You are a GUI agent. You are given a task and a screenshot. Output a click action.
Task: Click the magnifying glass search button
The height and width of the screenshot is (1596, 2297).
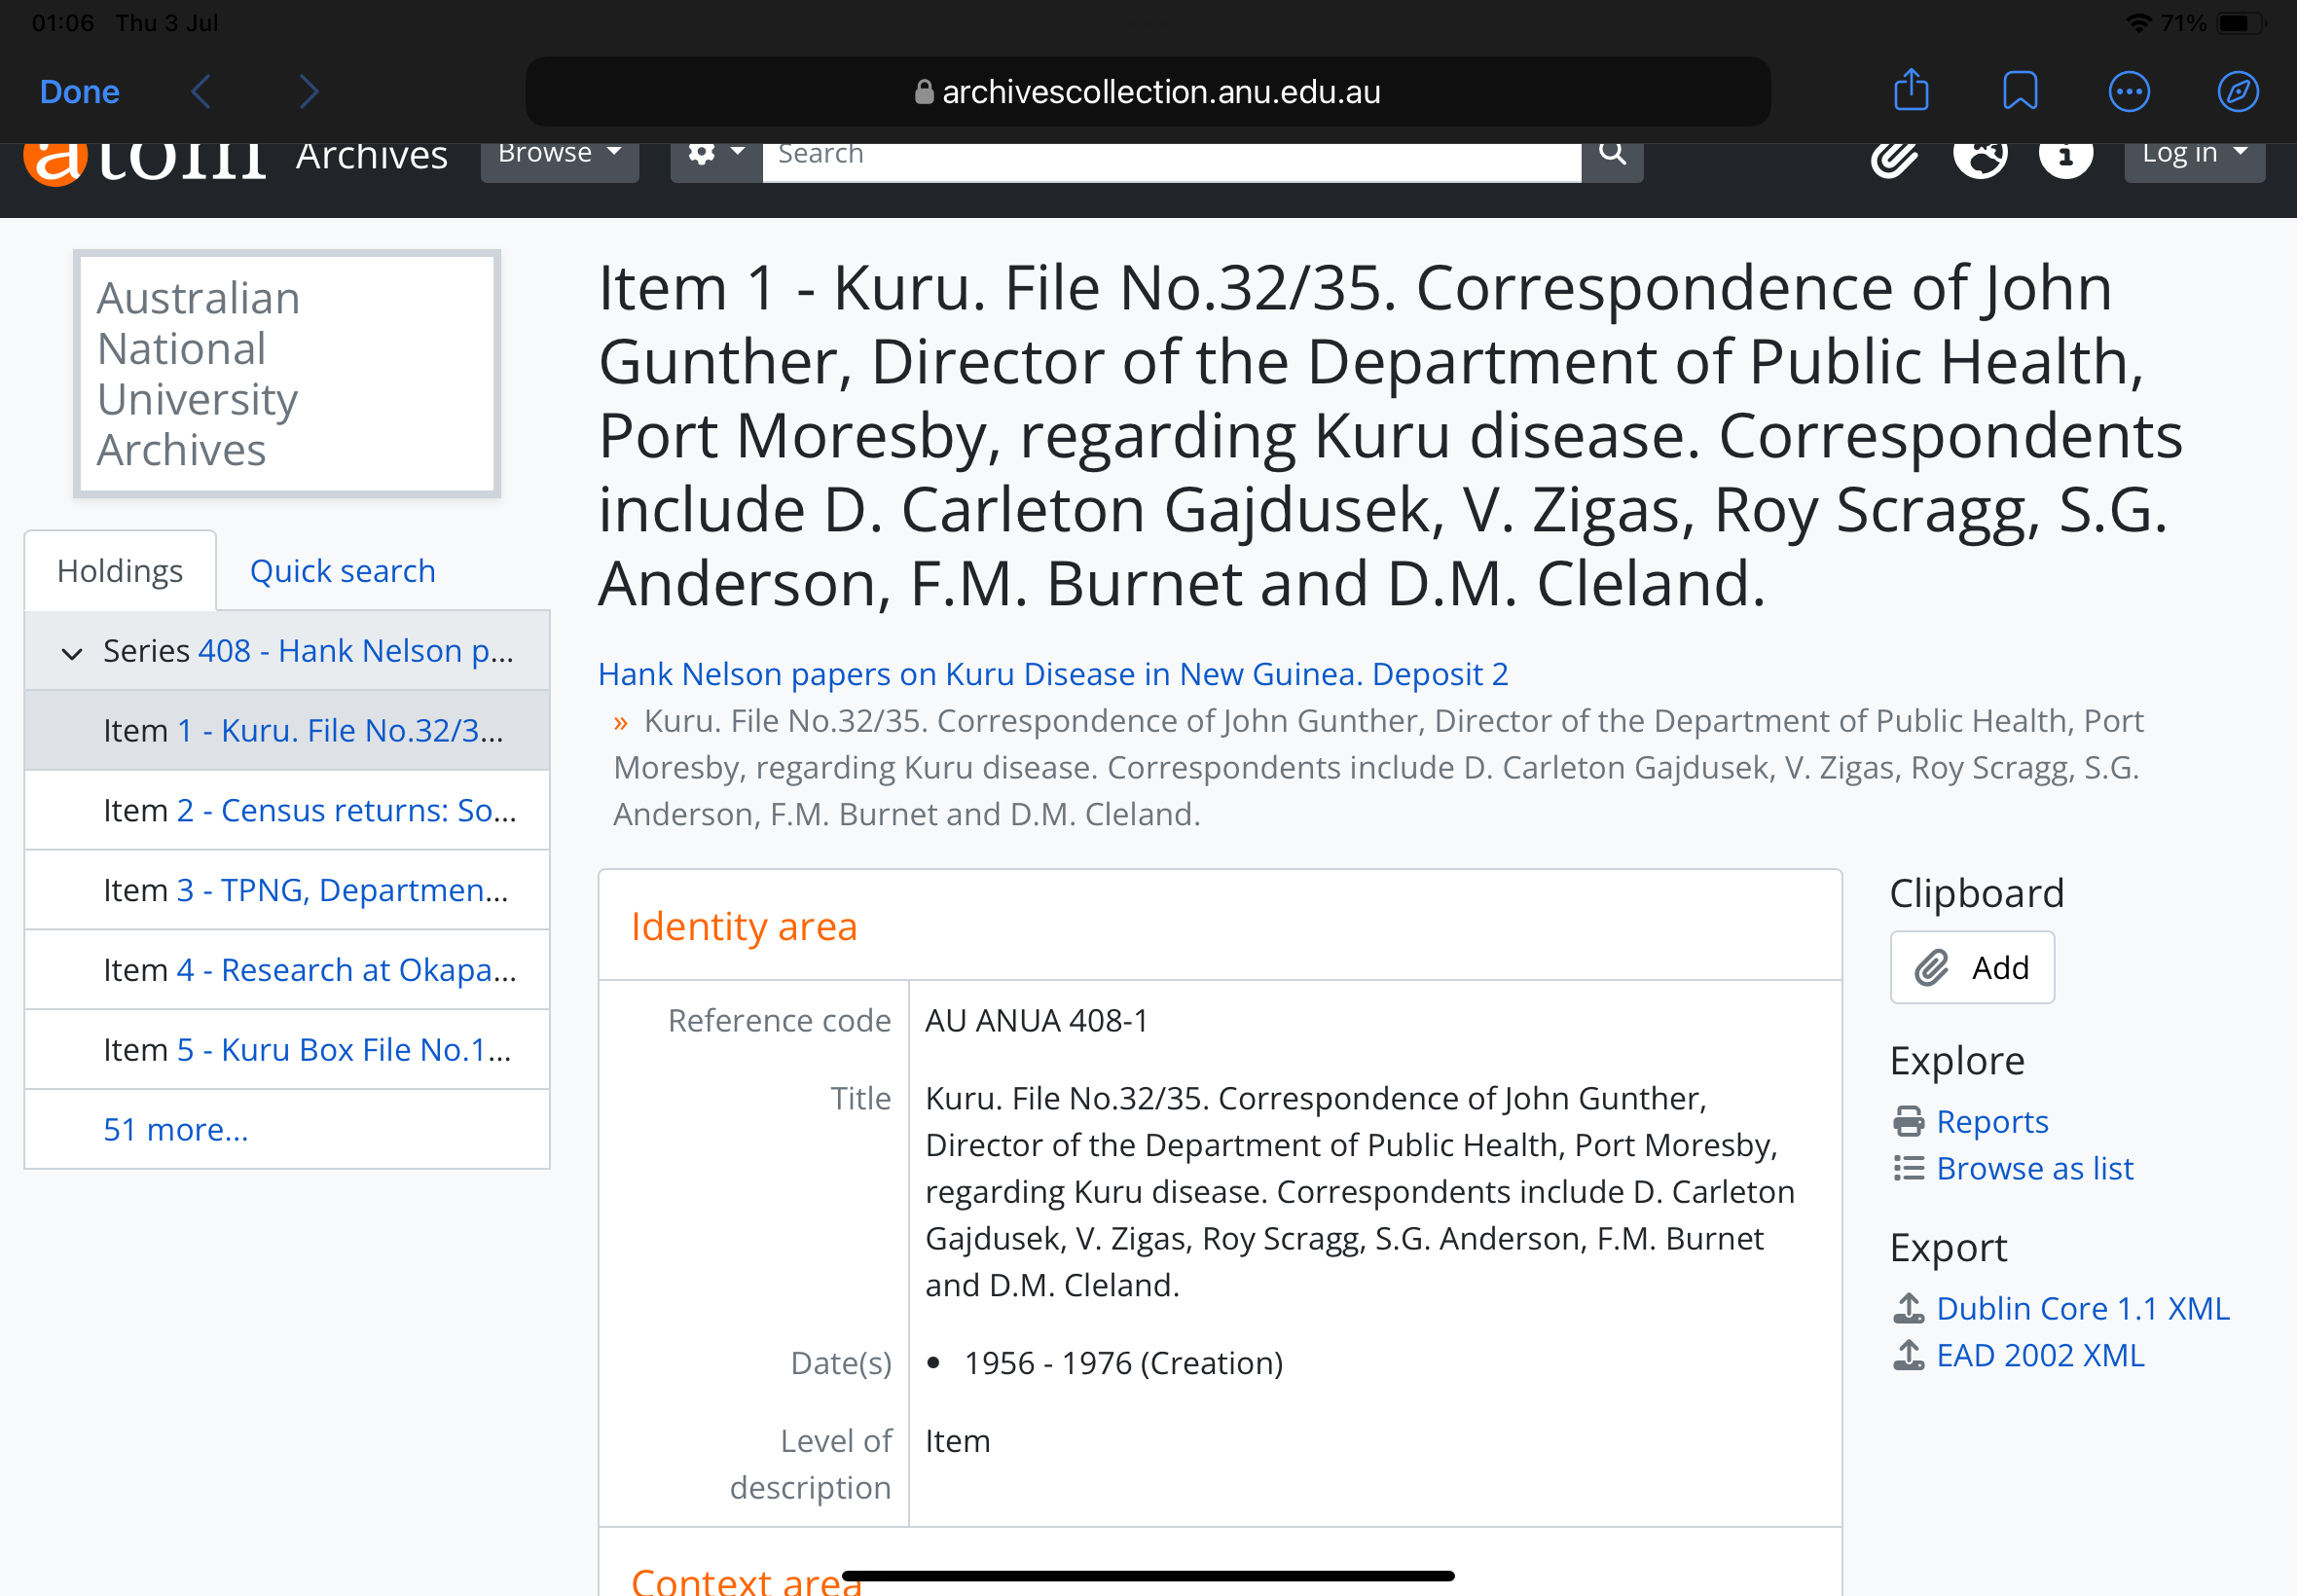(x=1612, y=160)
